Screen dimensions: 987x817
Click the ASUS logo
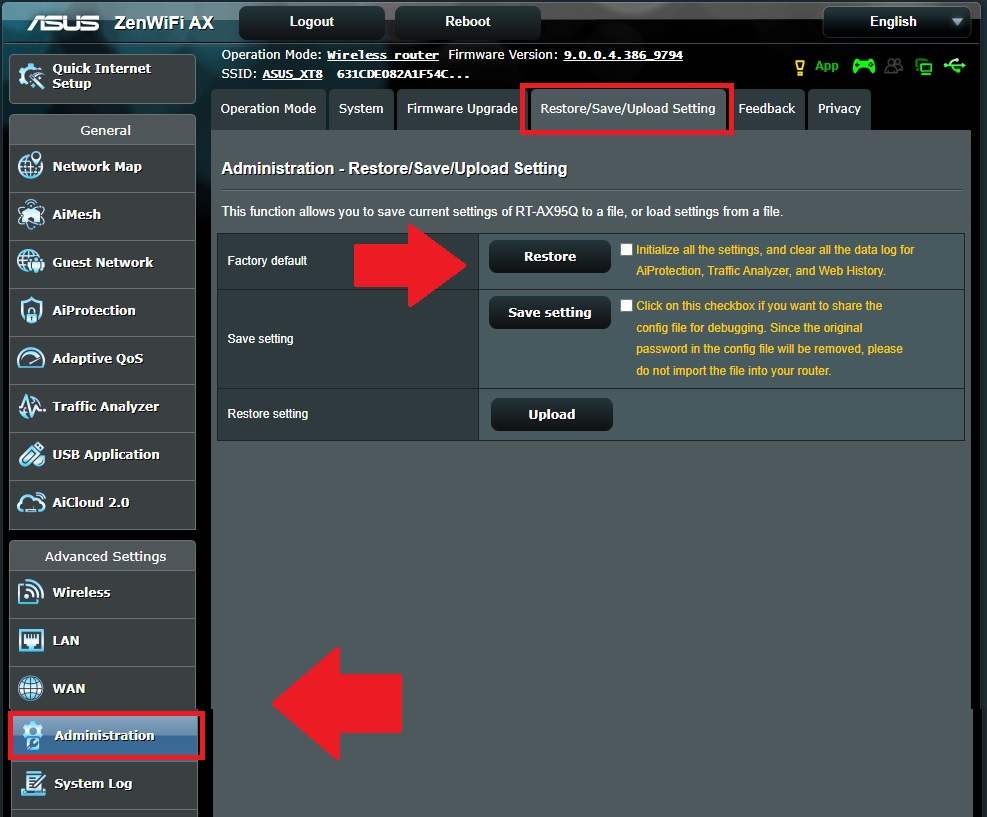click(62, 23)
